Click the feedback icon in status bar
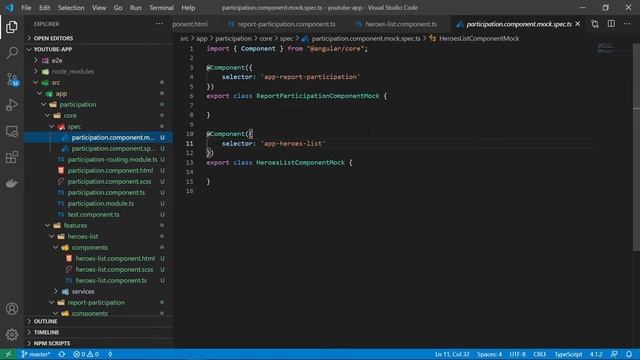This screenshot has height=360, width=640. 614,354
